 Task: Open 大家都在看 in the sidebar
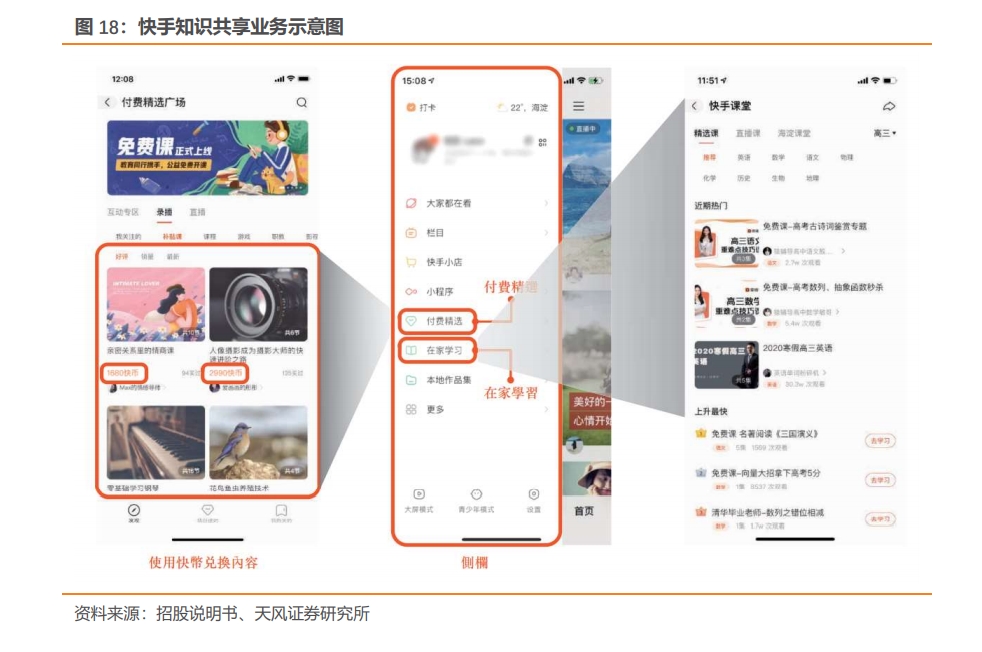coord(476,204)
